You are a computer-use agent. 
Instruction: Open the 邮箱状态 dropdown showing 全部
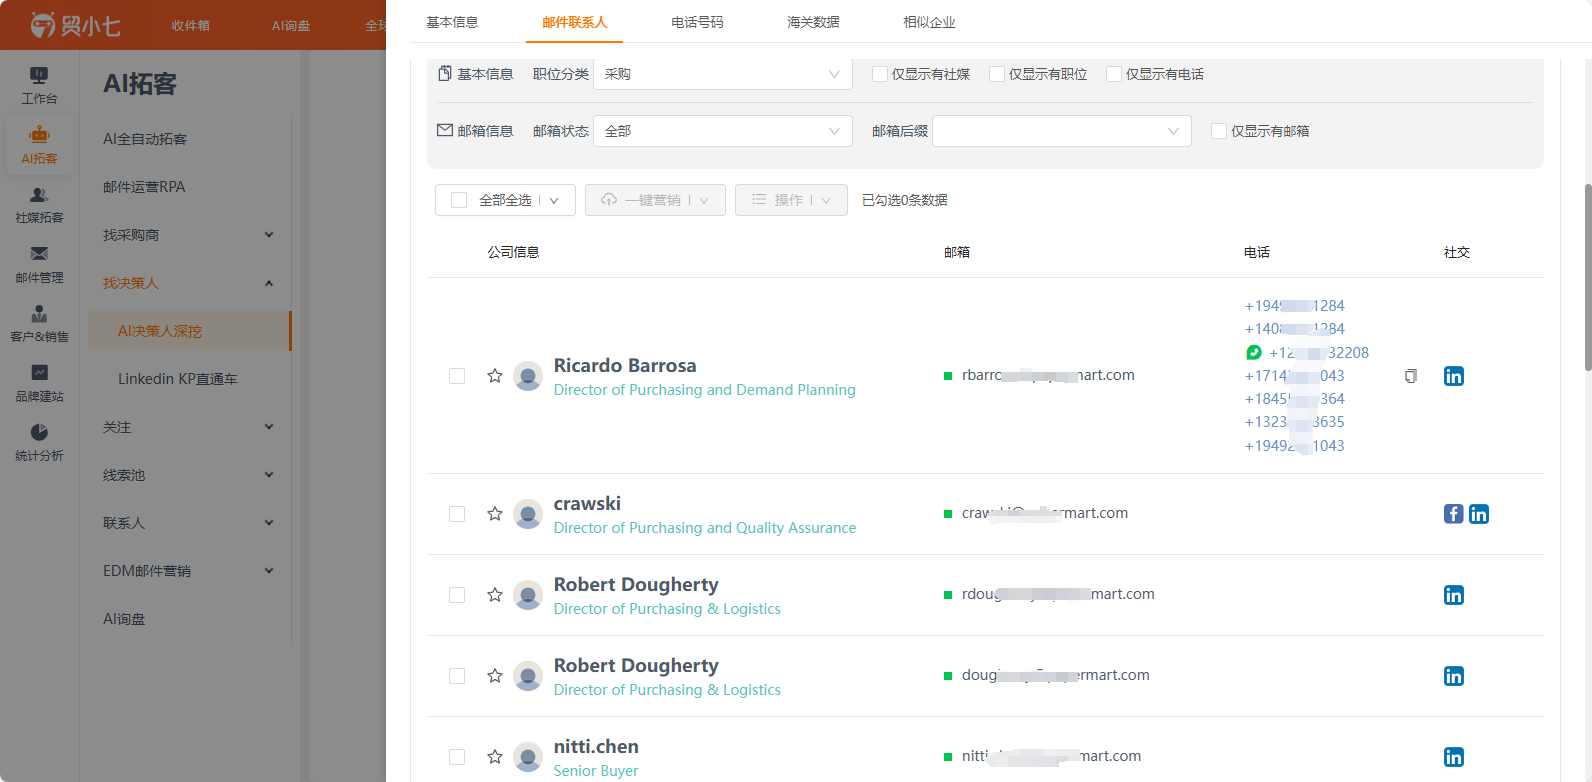coord(723,131)
